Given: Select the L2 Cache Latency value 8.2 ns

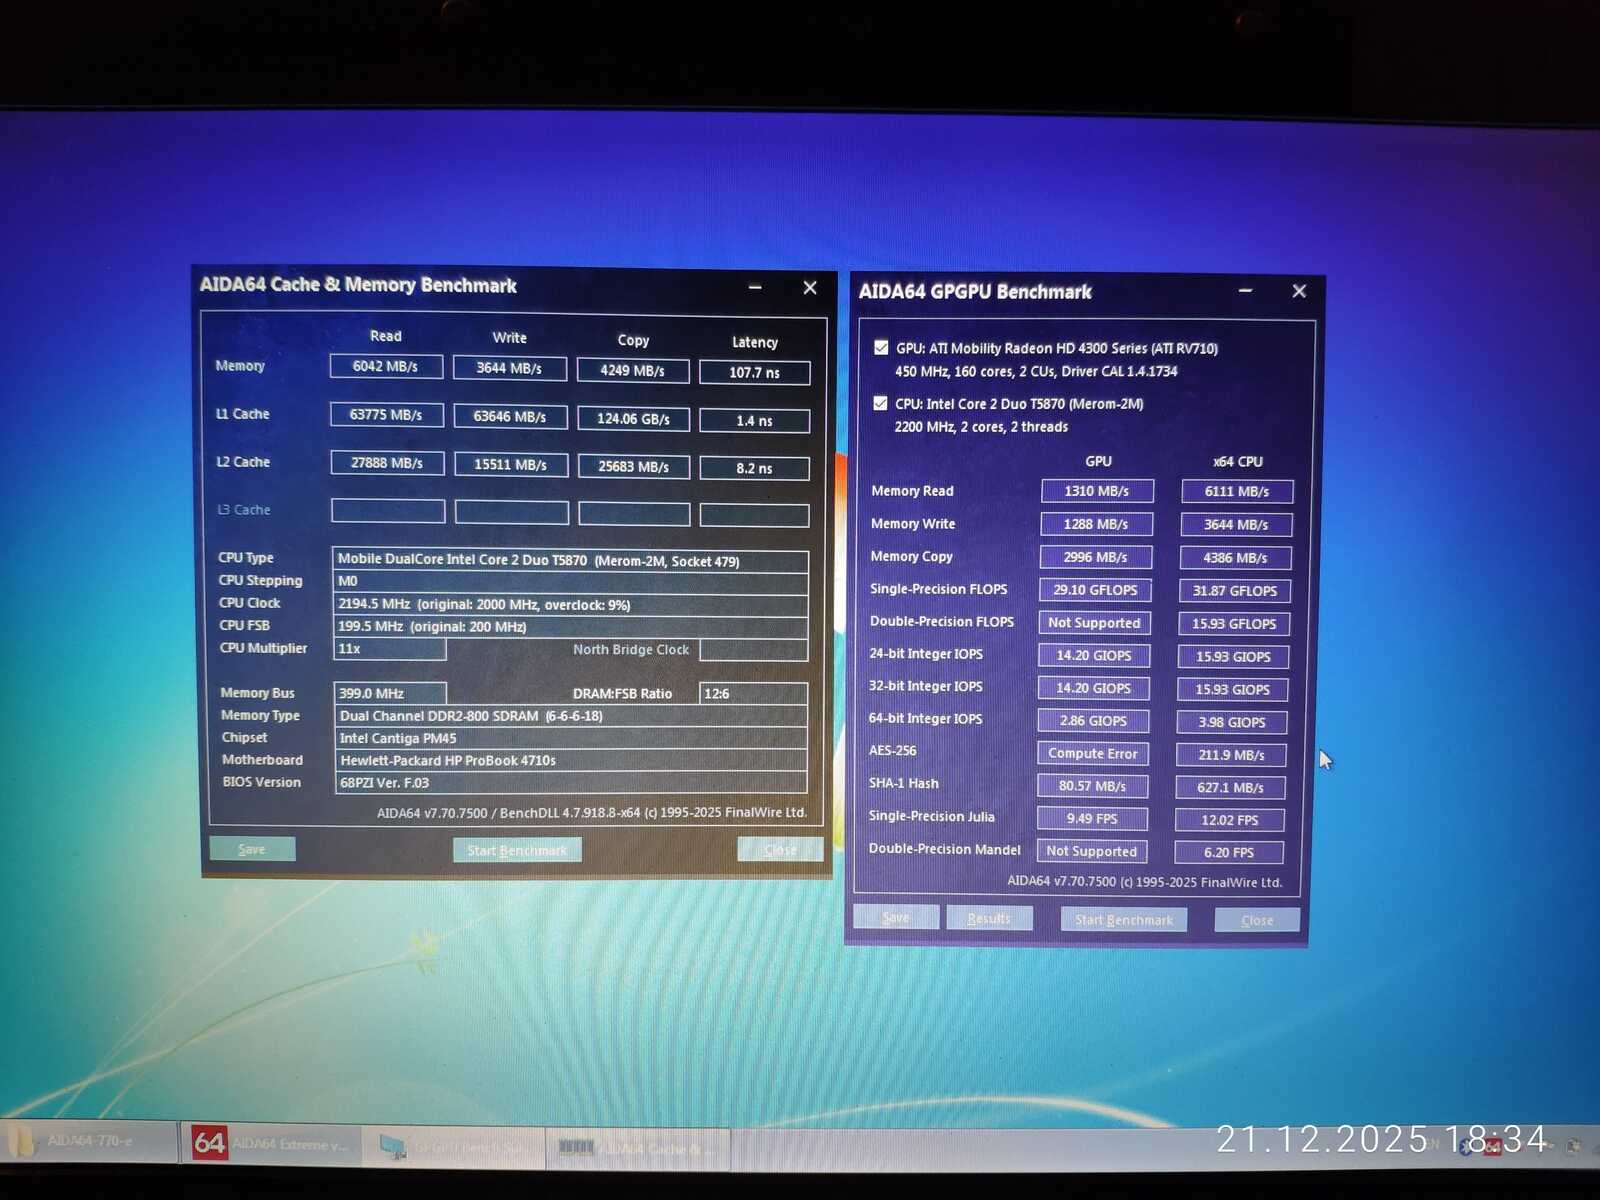Looking at the screenshot, I should (x=755, y=468).
